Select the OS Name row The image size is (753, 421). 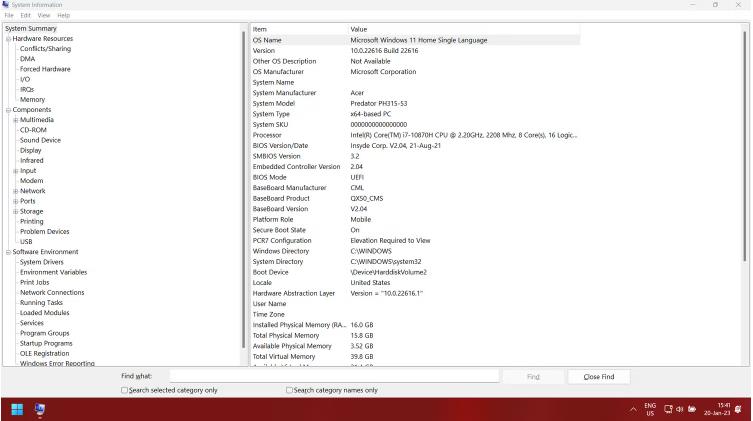click(x=415, y=40)
